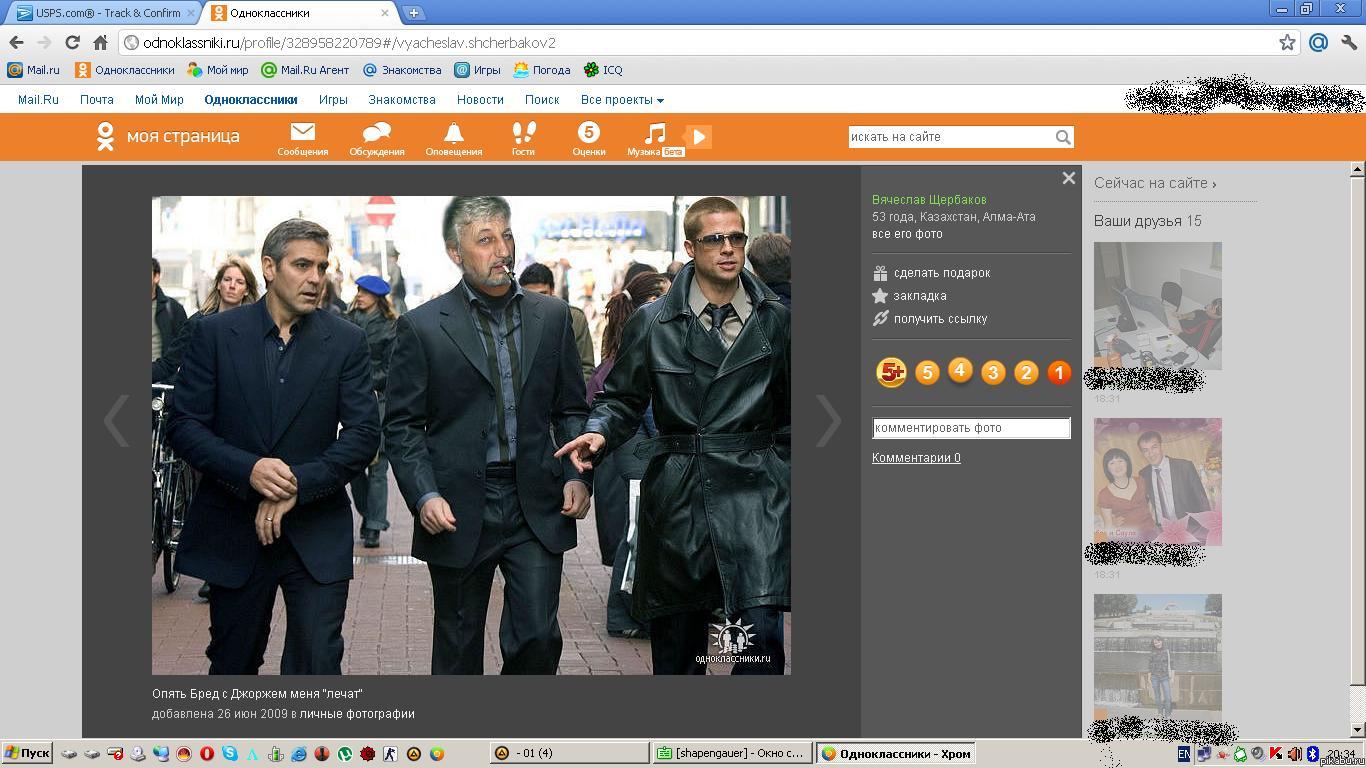This screenshot has height=768, width=1366.
Task: Expand Все проекты dropdown
Action: click(622, 100)
